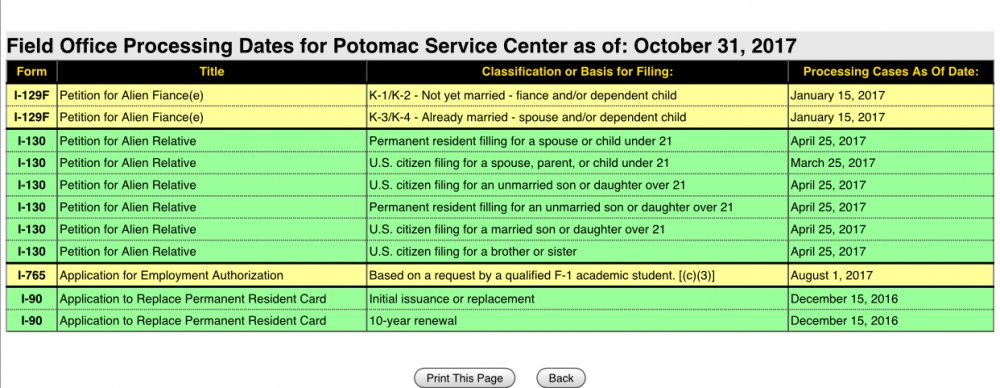
Task: Click the August 1, 2017 date cell
Action: [891, 276]
